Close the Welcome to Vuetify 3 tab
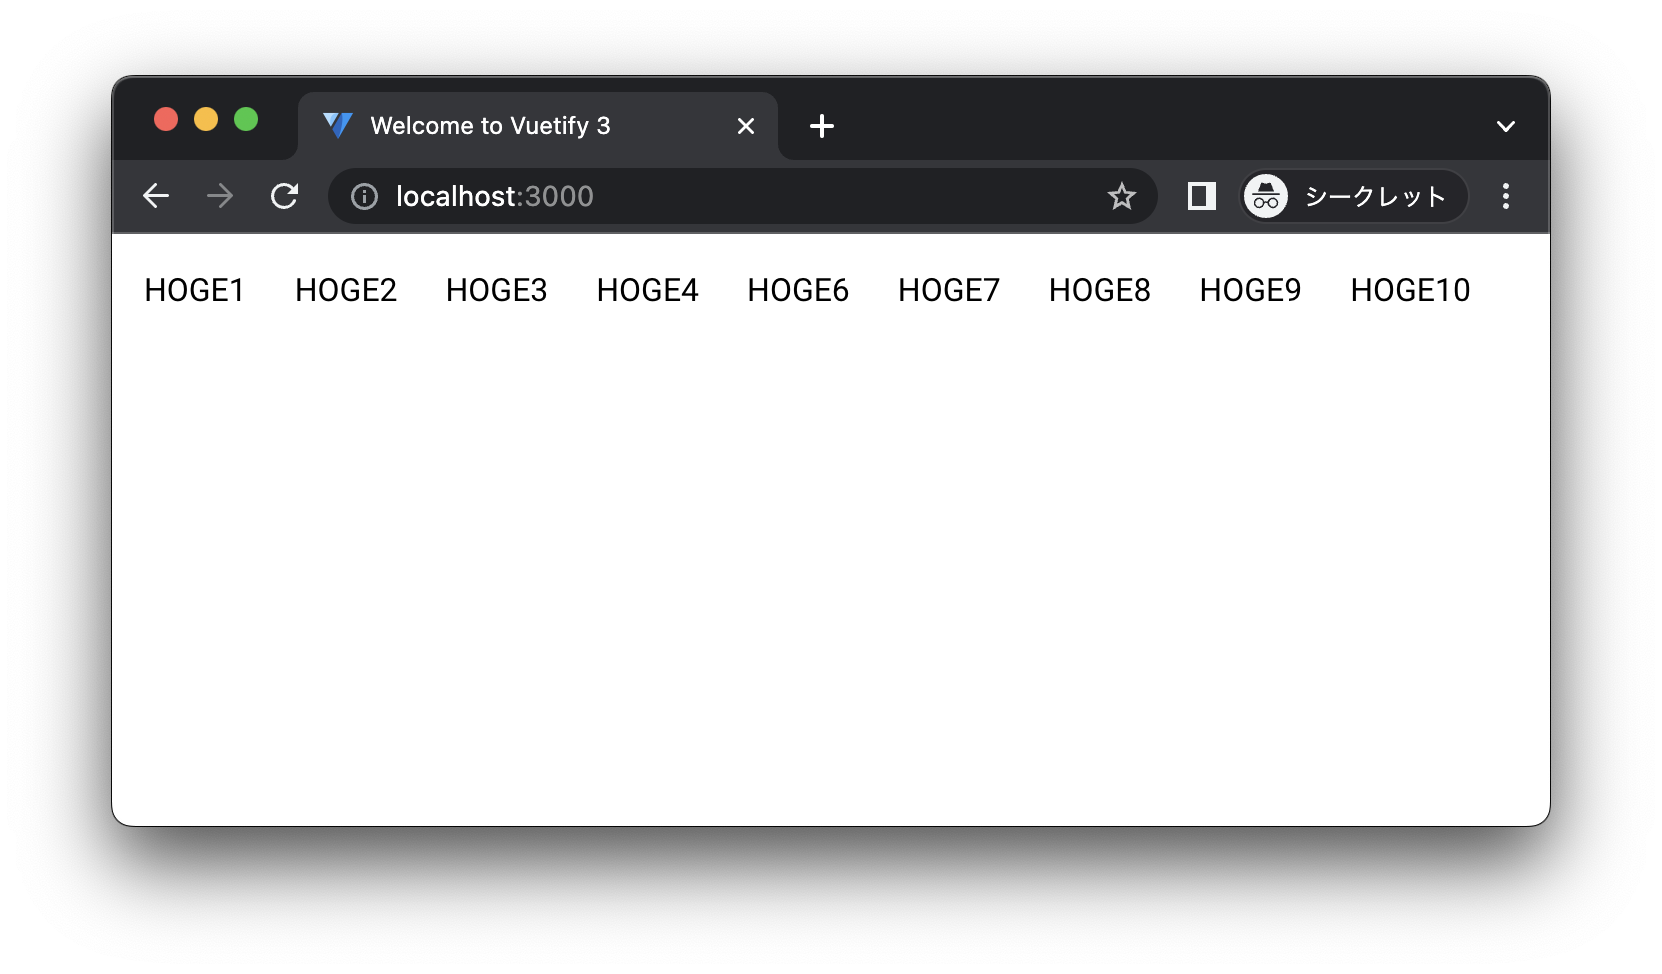 (x=746, y=126)
